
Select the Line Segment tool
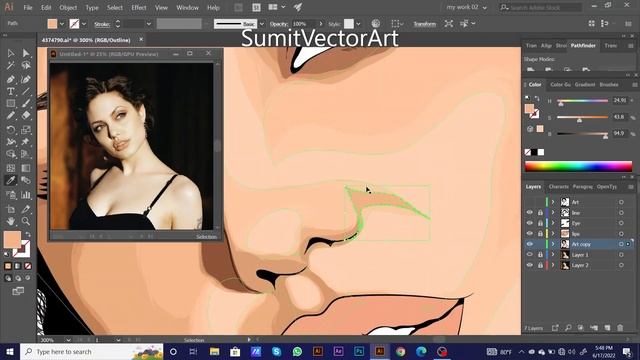pos(26,91)
